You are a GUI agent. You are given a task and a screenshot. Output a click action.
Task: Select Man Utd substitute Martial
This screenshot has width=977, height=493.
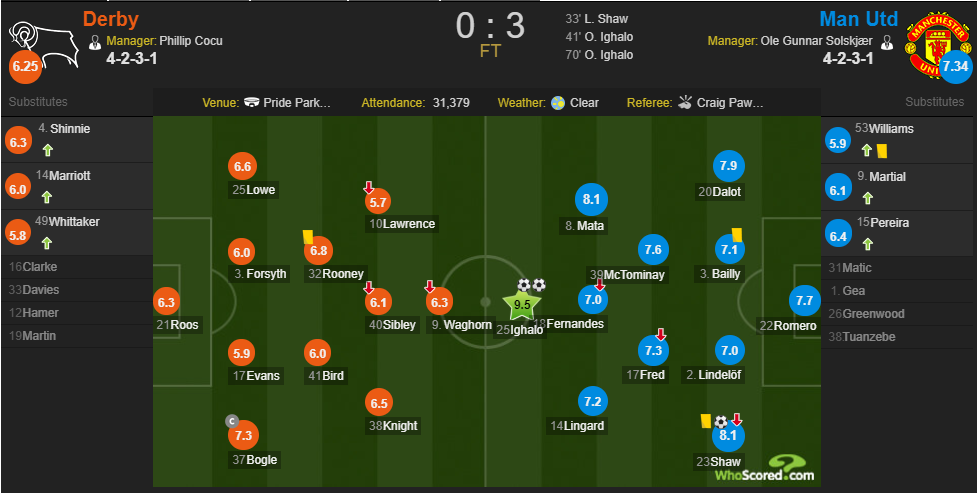887,177
